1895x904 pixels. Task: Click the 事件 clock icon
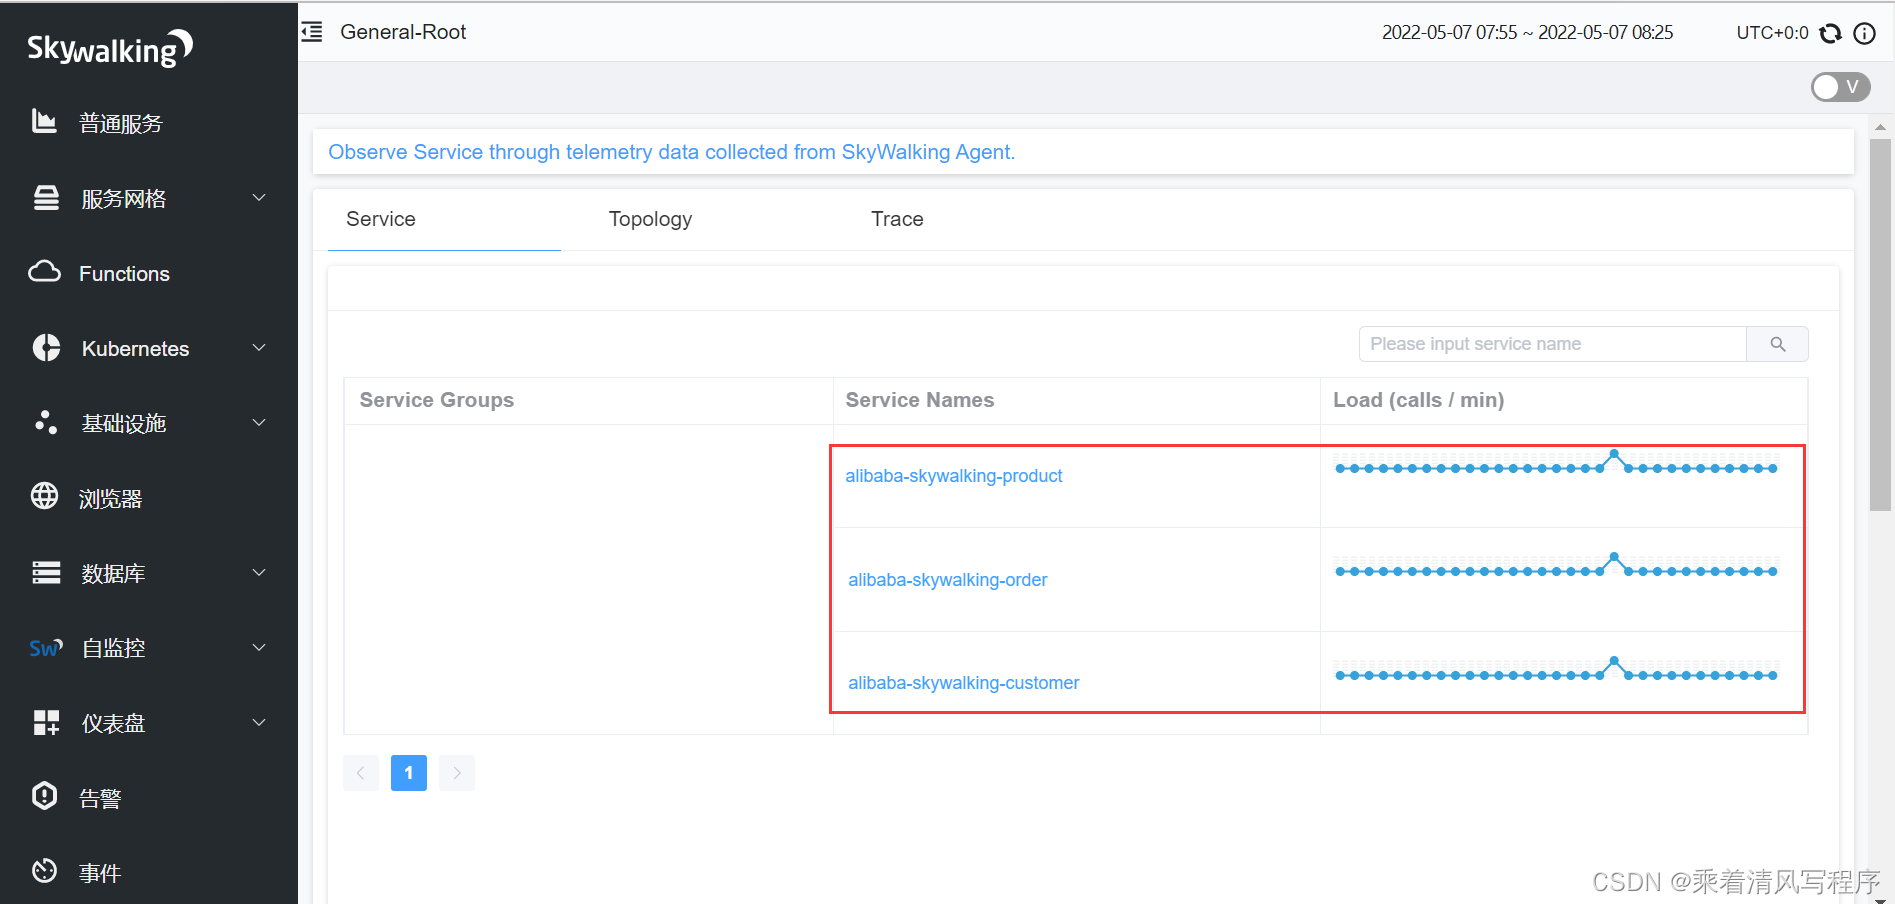44,871
